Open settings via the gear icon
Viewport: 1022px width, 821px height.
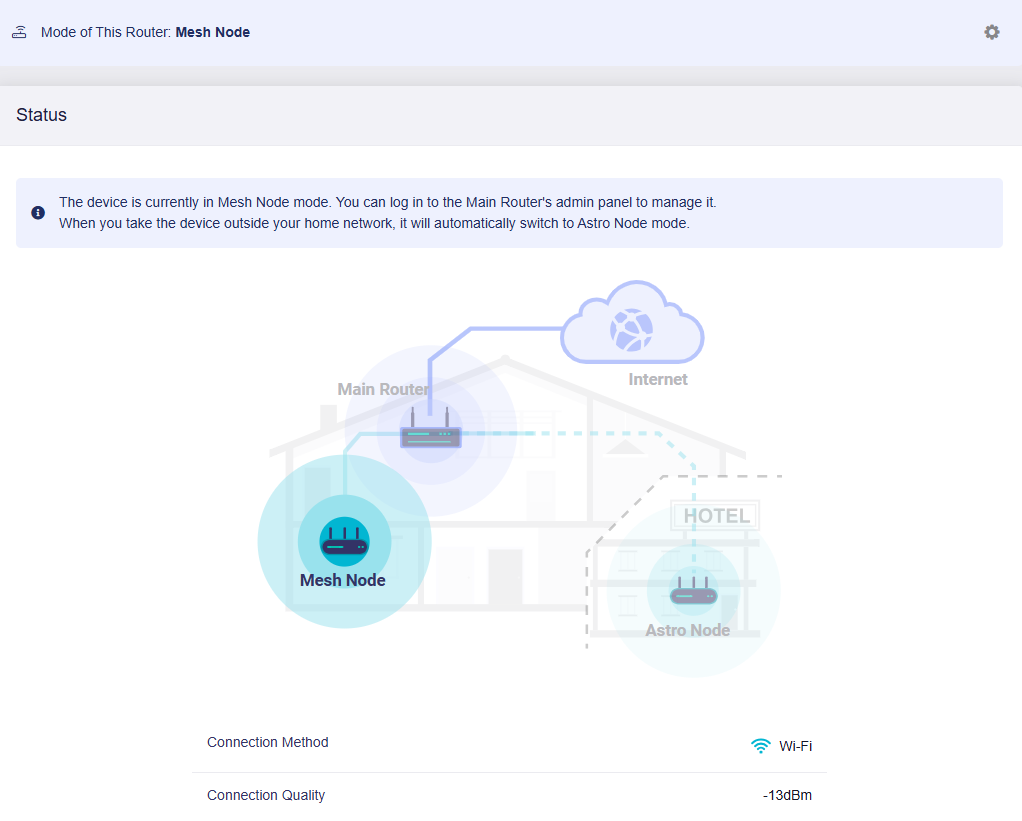[991, 32]
